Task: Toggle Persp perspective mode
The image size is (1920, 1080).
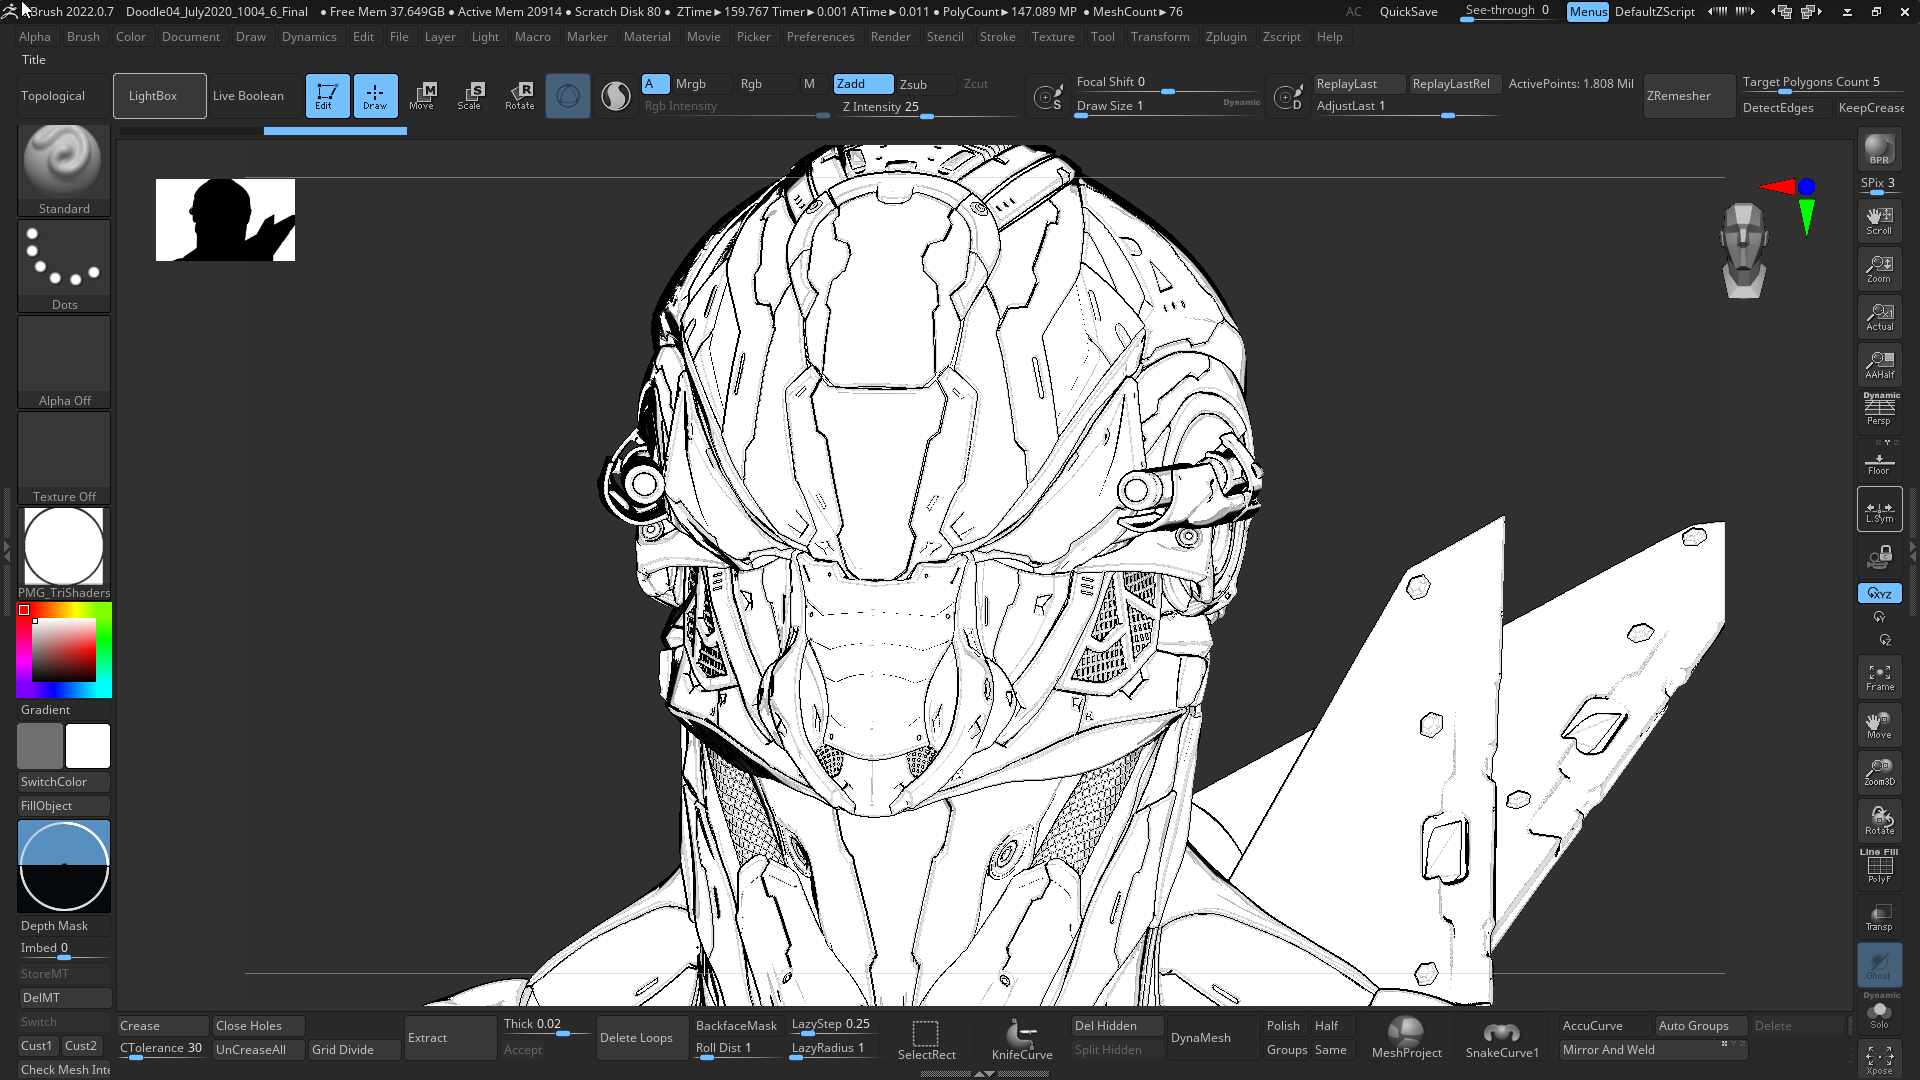Action: coord(1879,409)
